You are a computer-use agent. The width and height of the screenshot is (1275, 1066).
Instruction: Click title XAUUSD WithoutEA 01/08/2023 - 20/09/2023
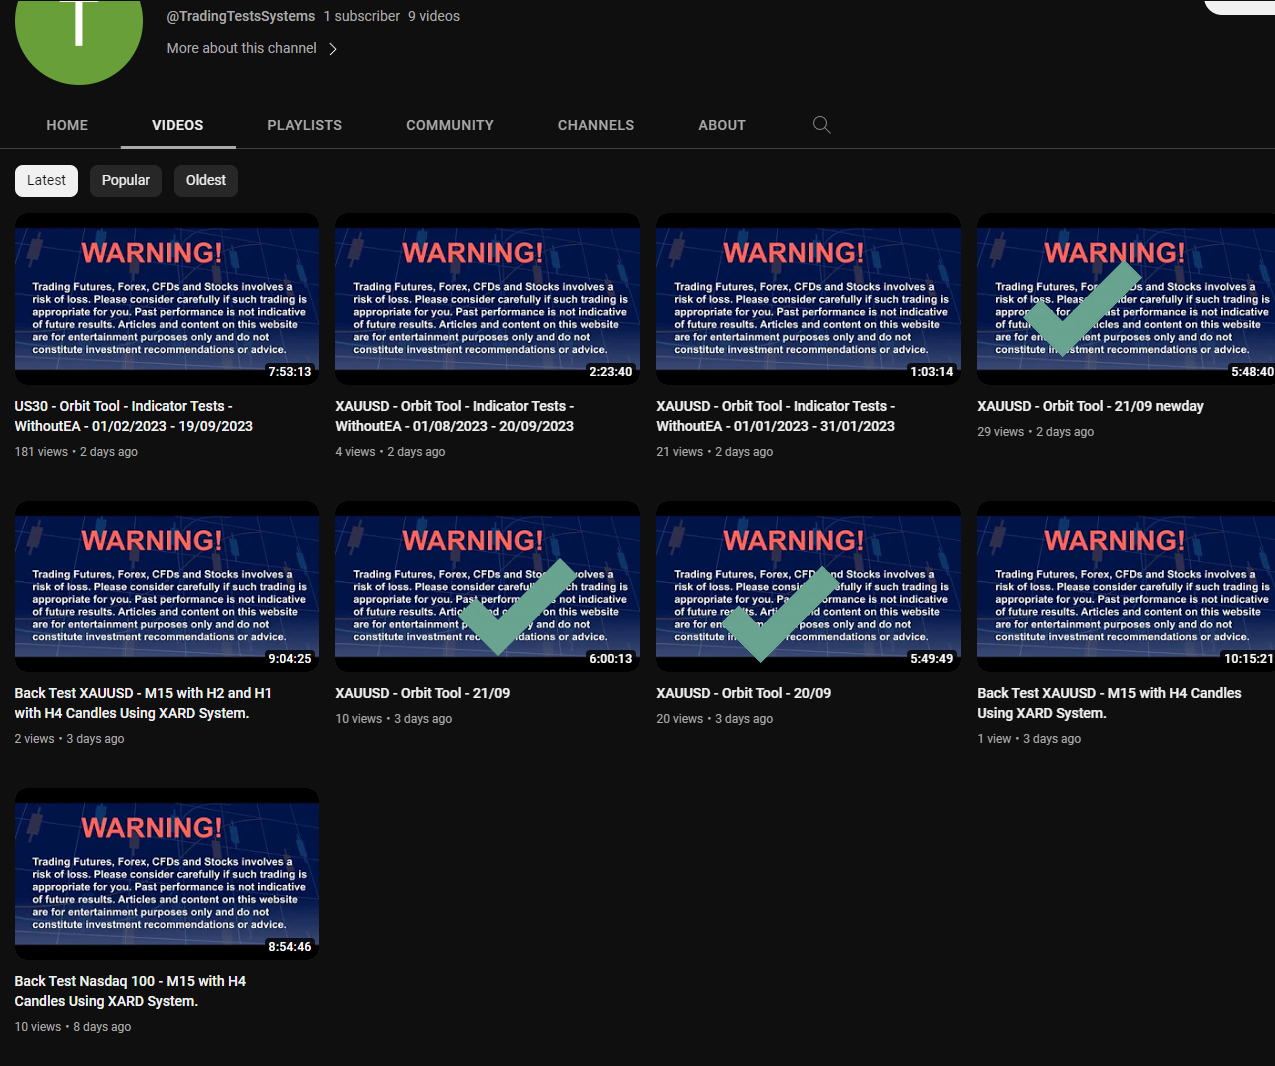coord(455,416)
